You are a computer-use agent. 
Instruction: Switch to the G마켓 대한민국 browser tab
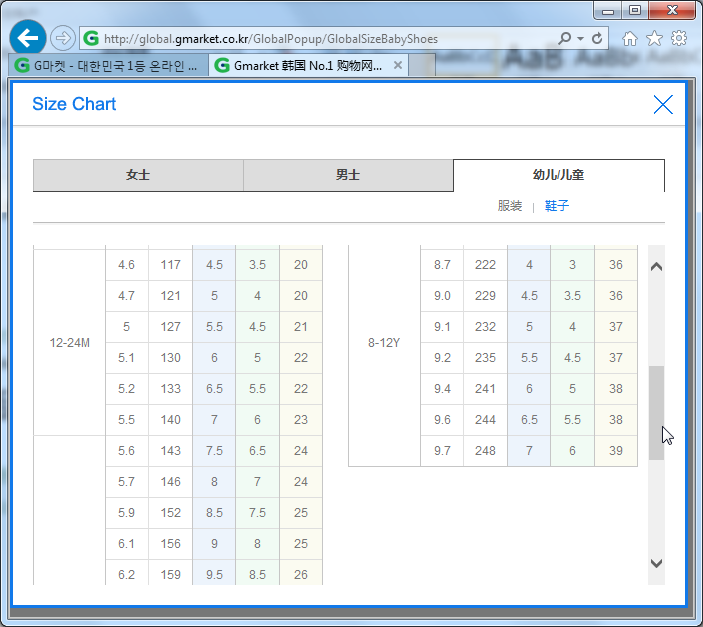[x=110, y=65]
